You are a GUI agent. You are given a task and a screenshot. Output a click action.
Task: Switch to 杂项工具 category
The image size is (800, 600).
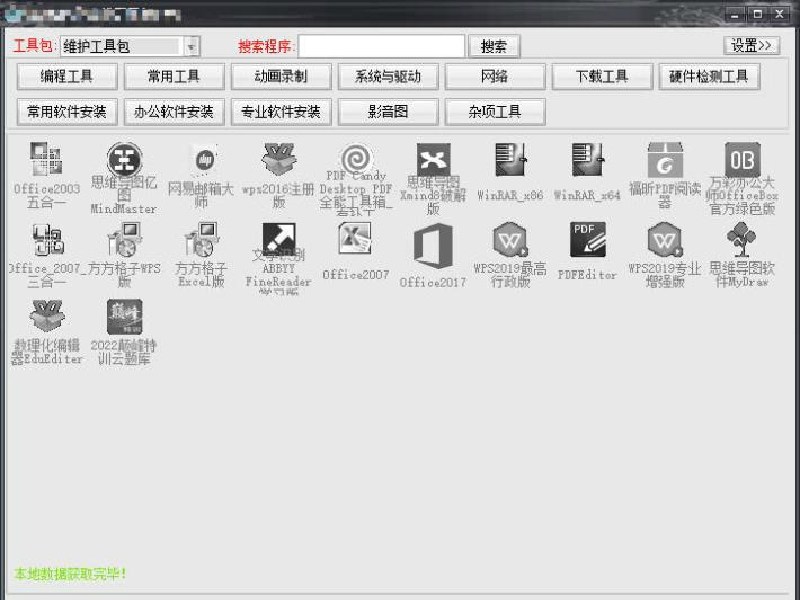(x=495, y=112)
